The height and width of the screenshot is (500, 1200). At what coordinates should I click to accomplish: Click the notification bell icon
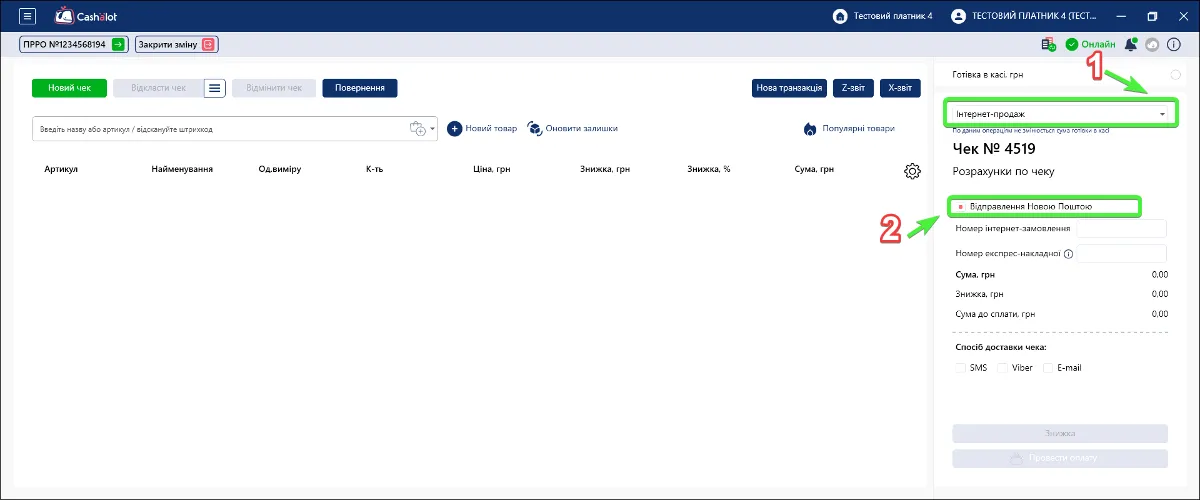(1131, 44)
